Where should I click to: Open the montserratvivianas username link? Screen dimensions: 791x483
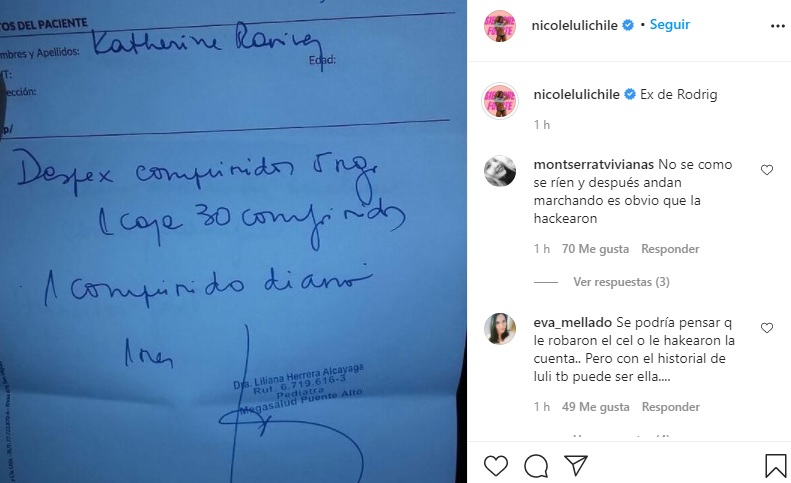pyautogui.click(x=593, y=165)
